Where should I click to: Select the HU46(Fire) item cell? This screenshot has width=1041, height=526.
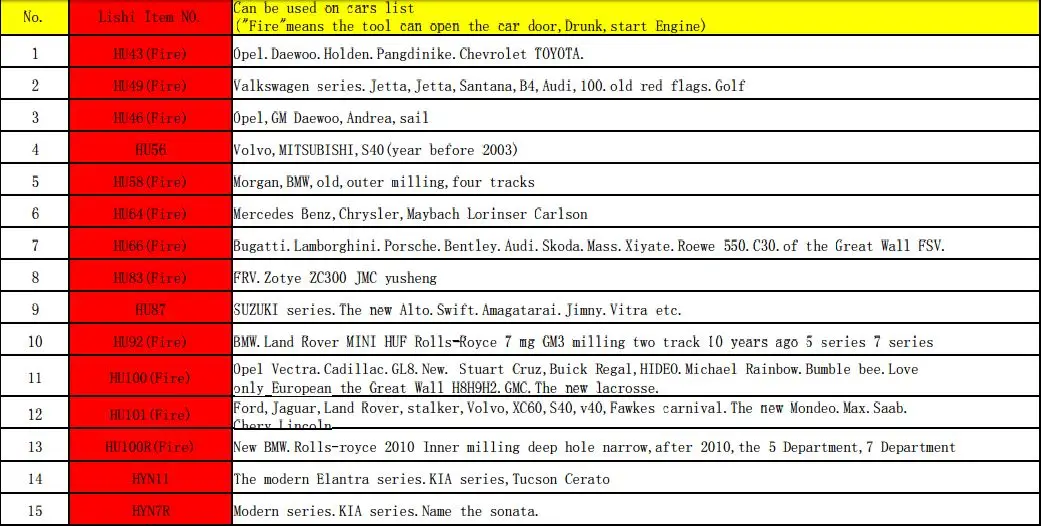150,116
